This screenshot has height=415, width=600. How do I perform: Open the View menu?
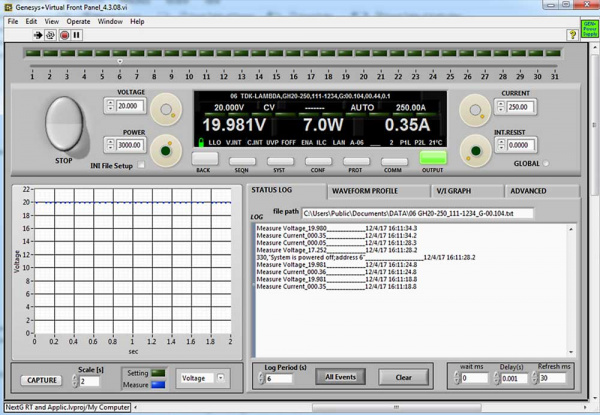click(x=52, y=21)
